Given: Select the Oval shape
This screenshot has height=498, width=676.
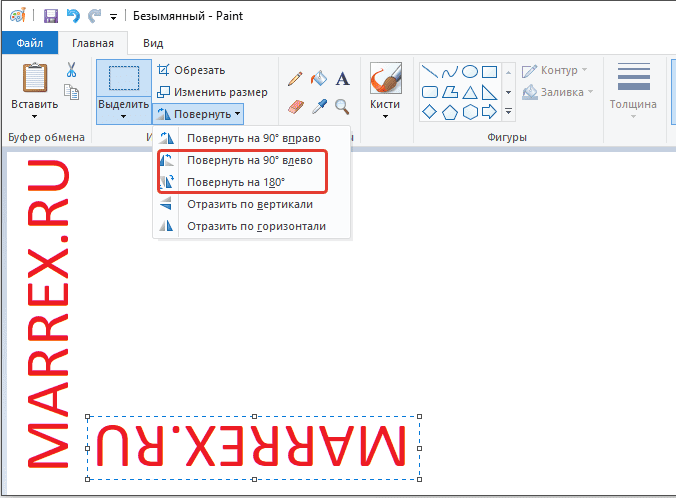Looking at the screenshot, I should [469, 72].
